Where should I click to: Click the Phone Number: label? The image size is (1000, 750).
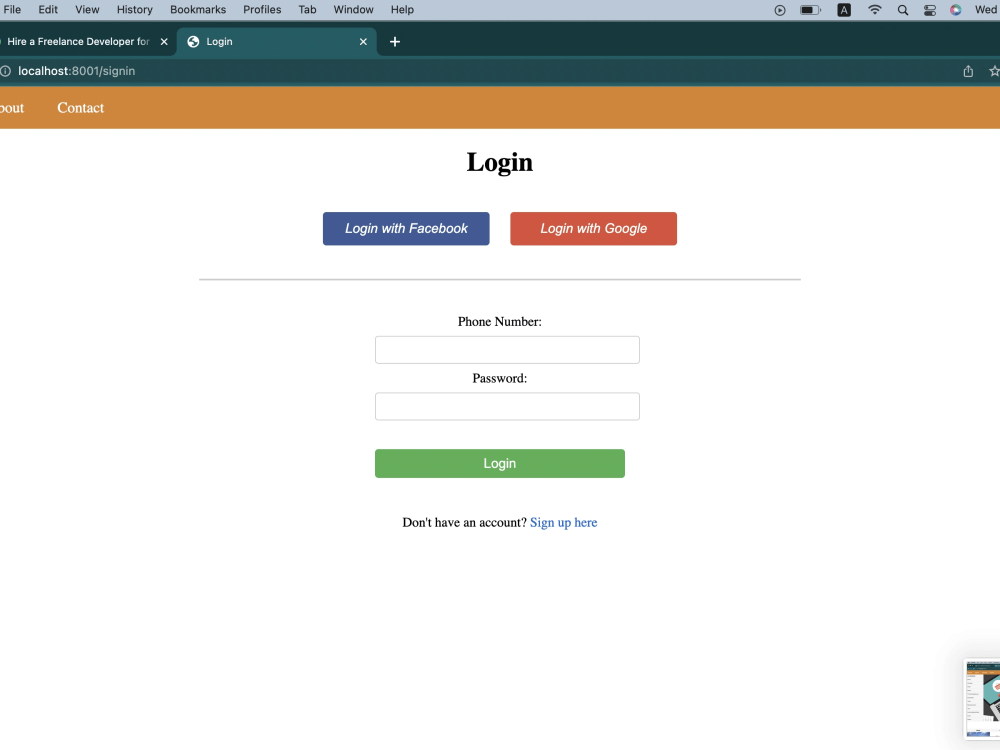click(x=499, y=321)
